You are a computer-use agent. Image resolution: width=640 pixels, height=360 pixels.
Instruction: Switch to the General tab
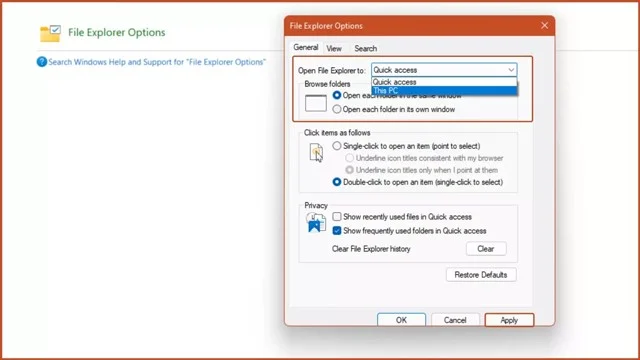306,47
